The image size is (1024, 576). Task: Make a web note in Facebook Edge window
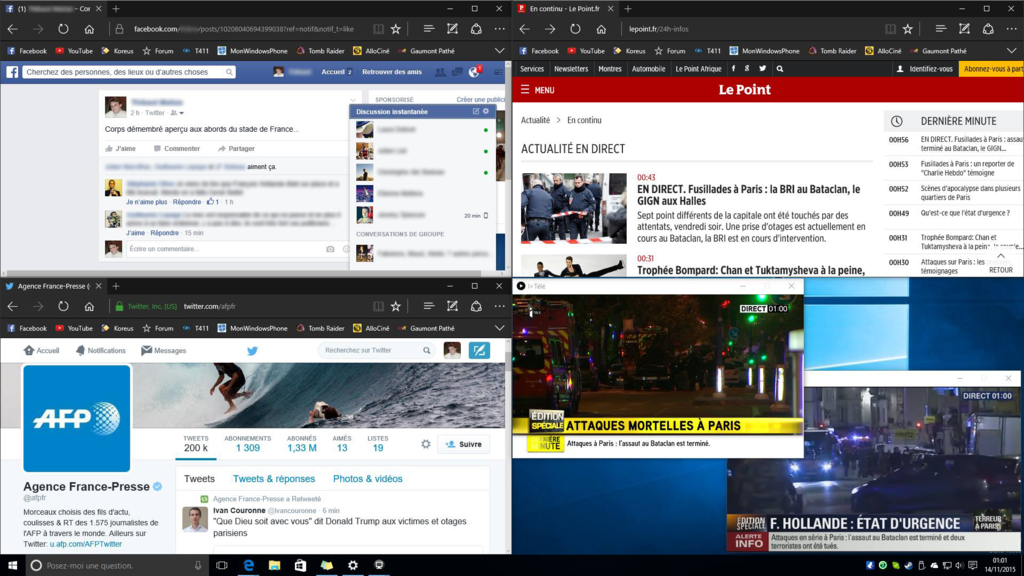point(452,29)
